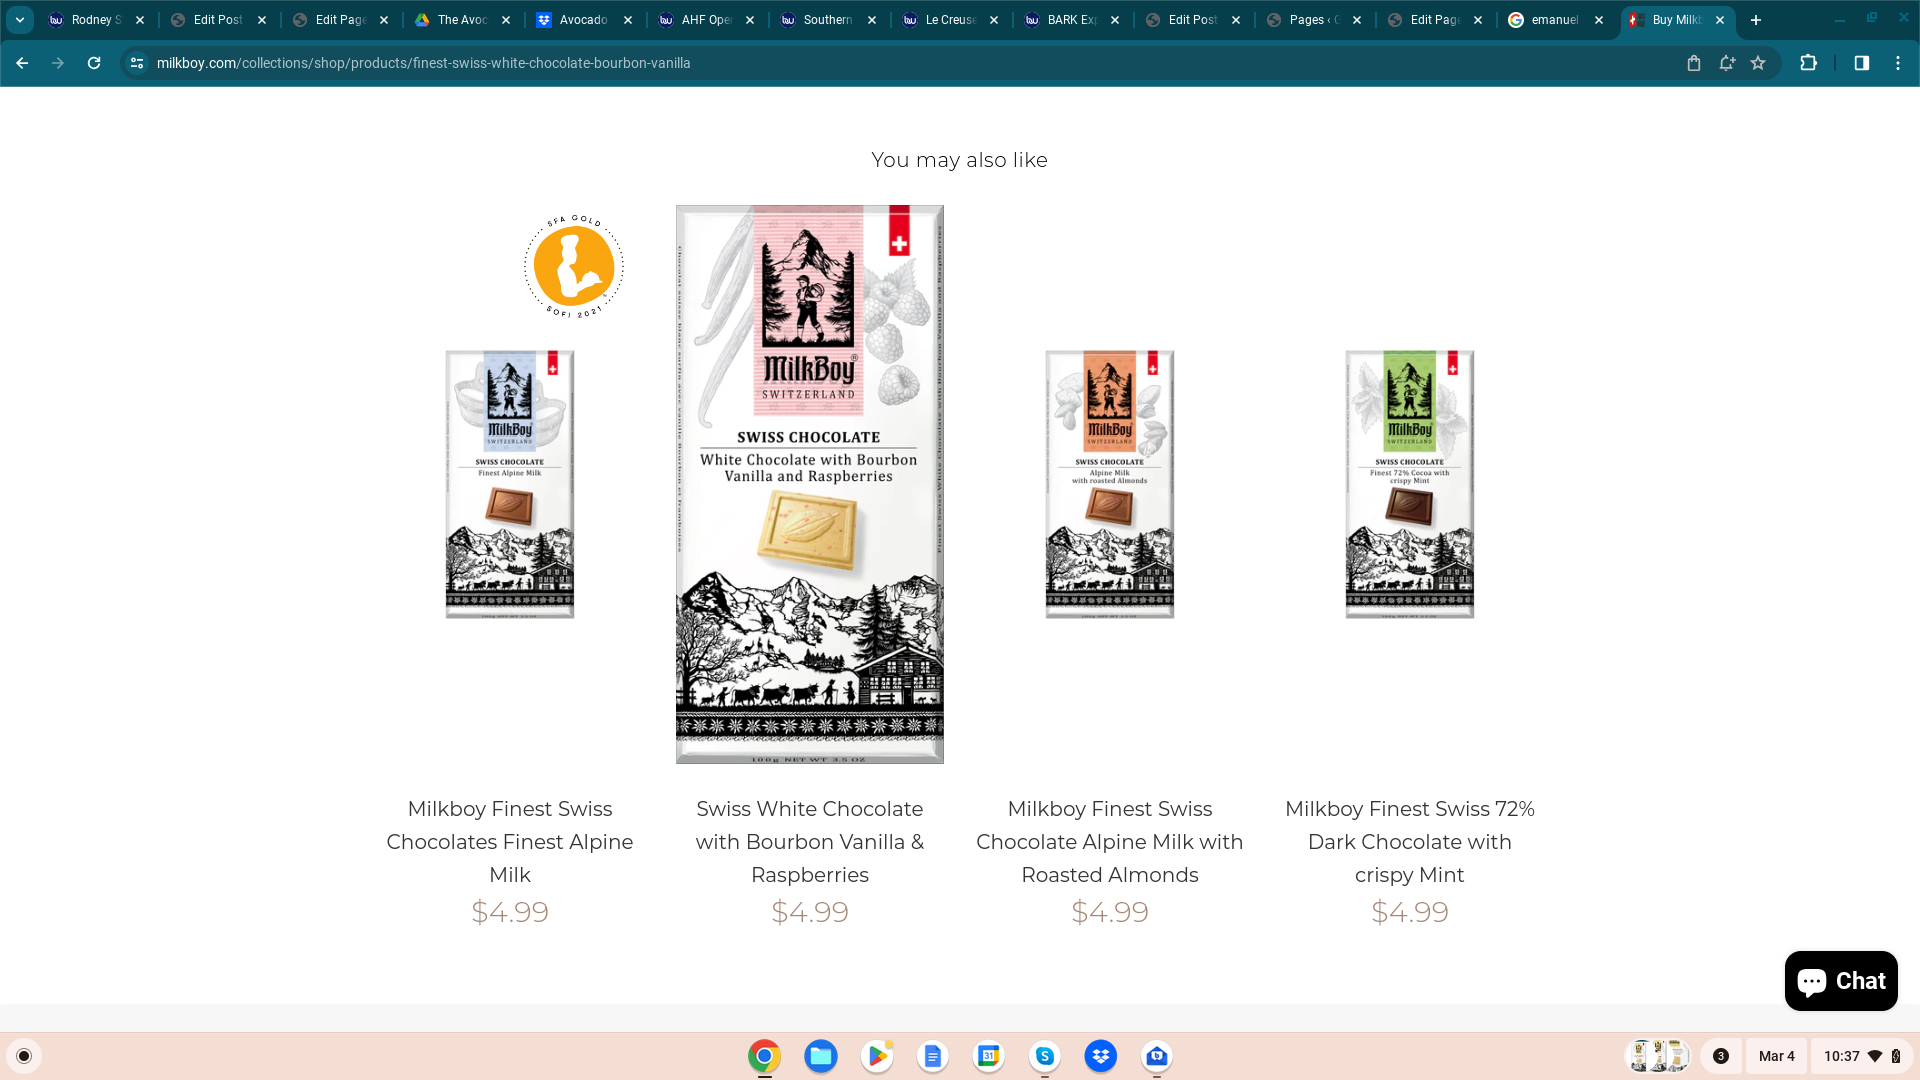The height and width of the screenshot is (1080, 1920).
Task: Click the shopping bag icon in address bar
Action: coord(1694,63)
